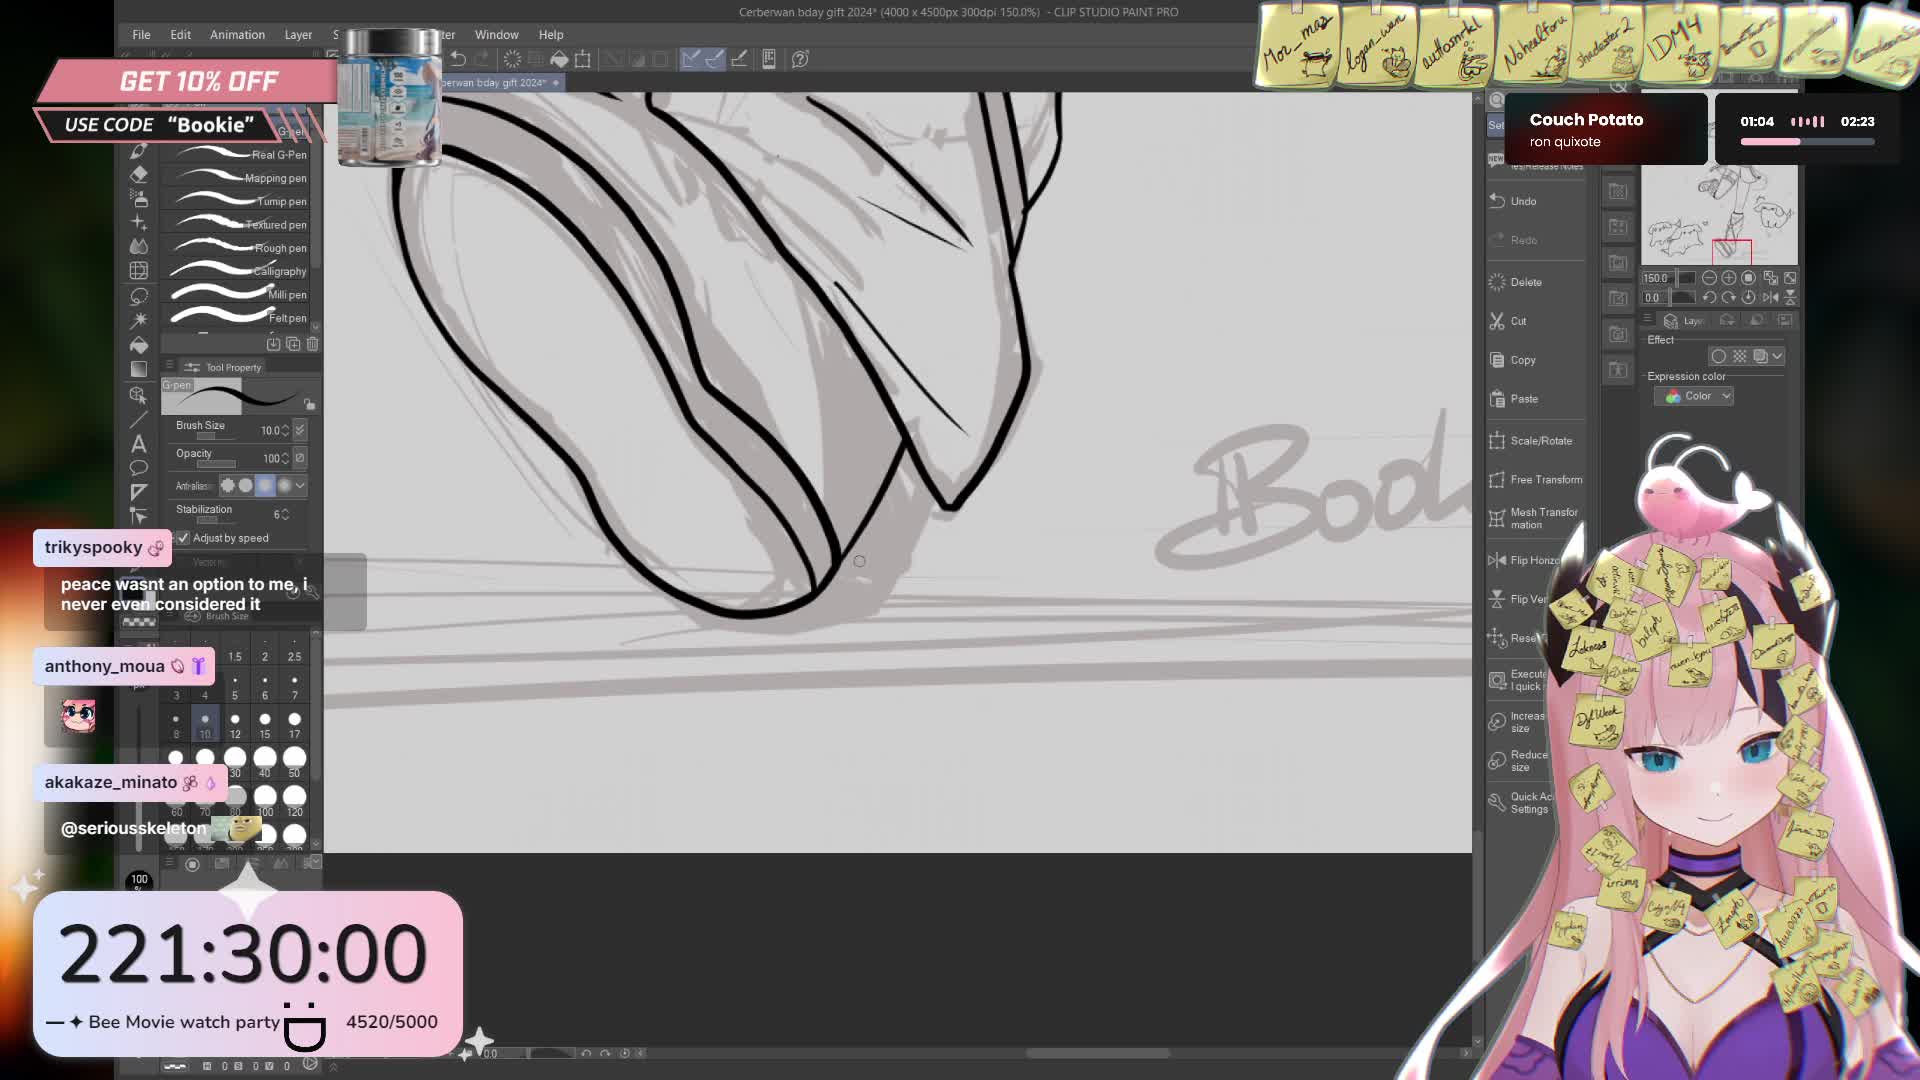
Task: Adjust Stabilization value stepper
Action: (x=285, y=514)
